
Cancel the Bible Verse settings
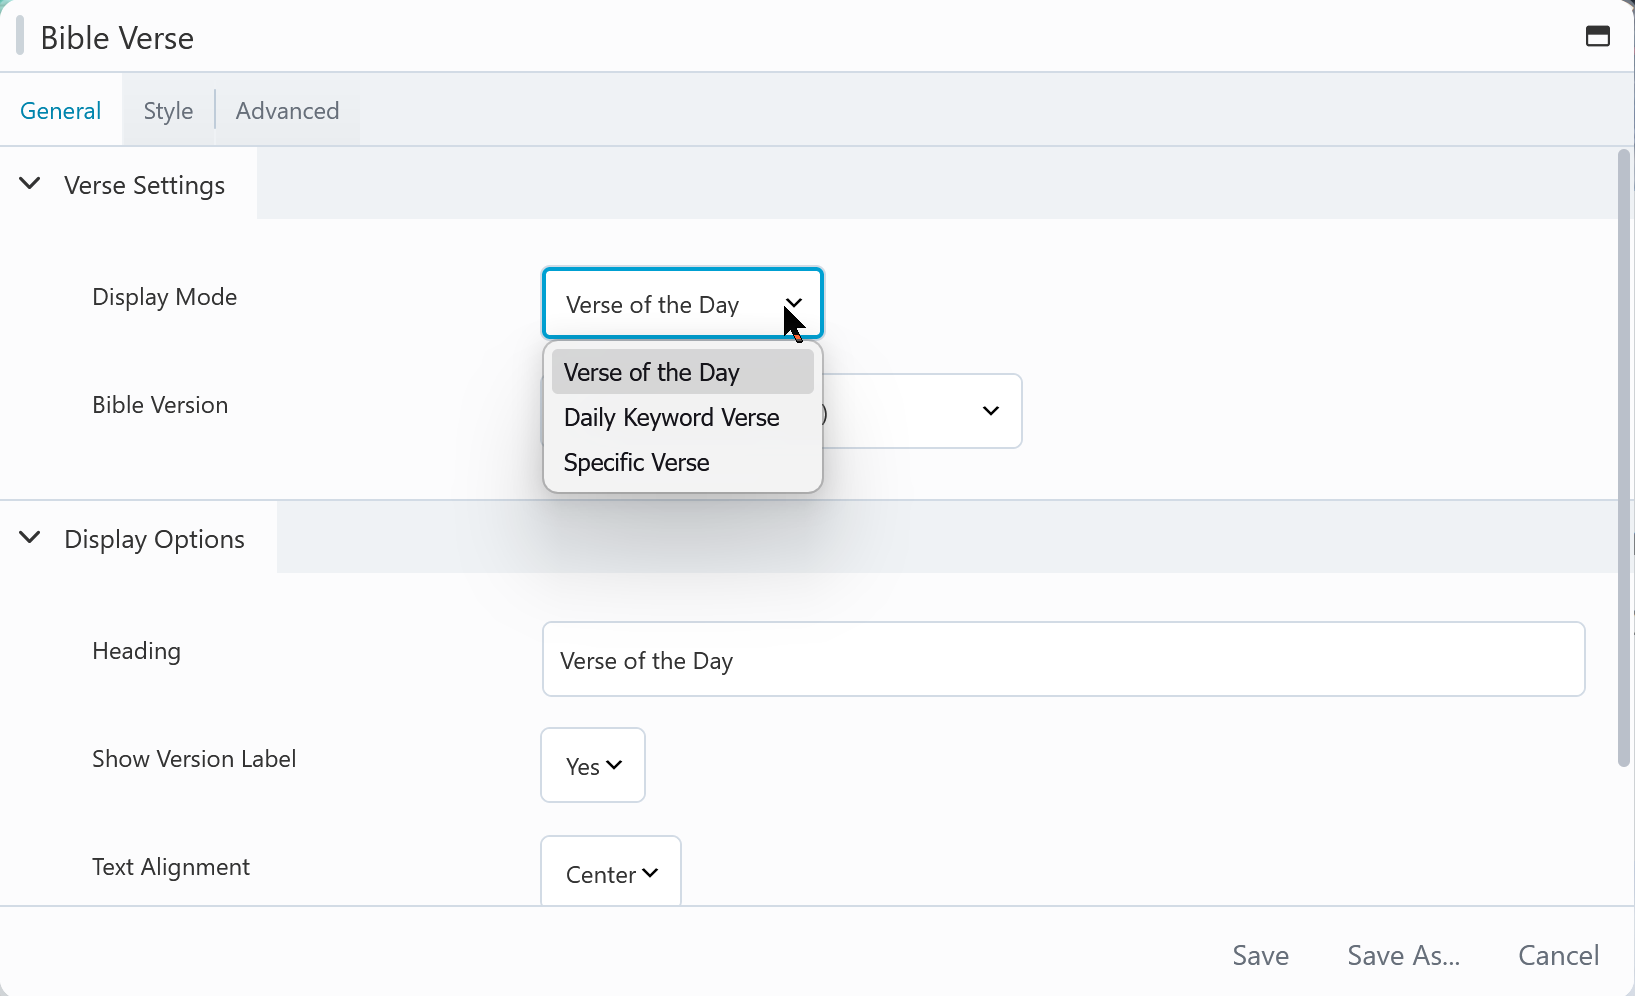coord(1558,956)
